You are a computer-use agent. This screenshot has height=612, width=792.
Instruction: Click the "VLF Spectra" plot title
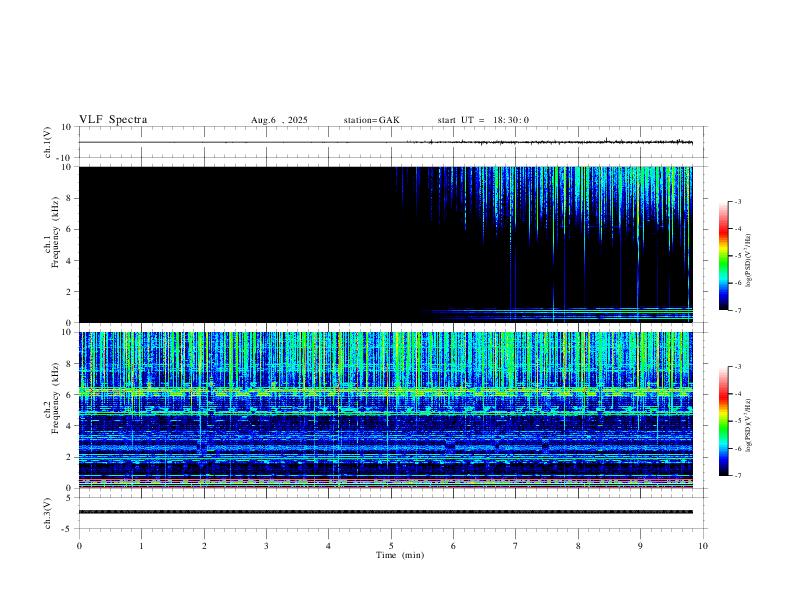coord(113,120)
